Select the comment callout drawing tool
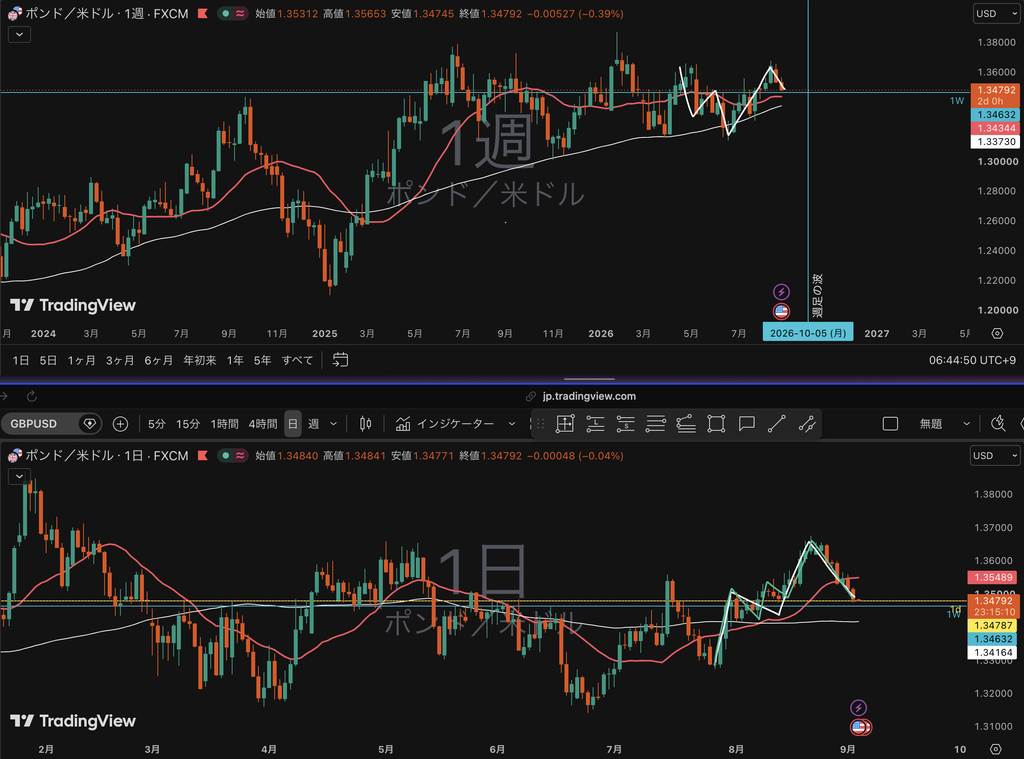Viewport: 1024px width, 759px height. click(x=746, y=424)
